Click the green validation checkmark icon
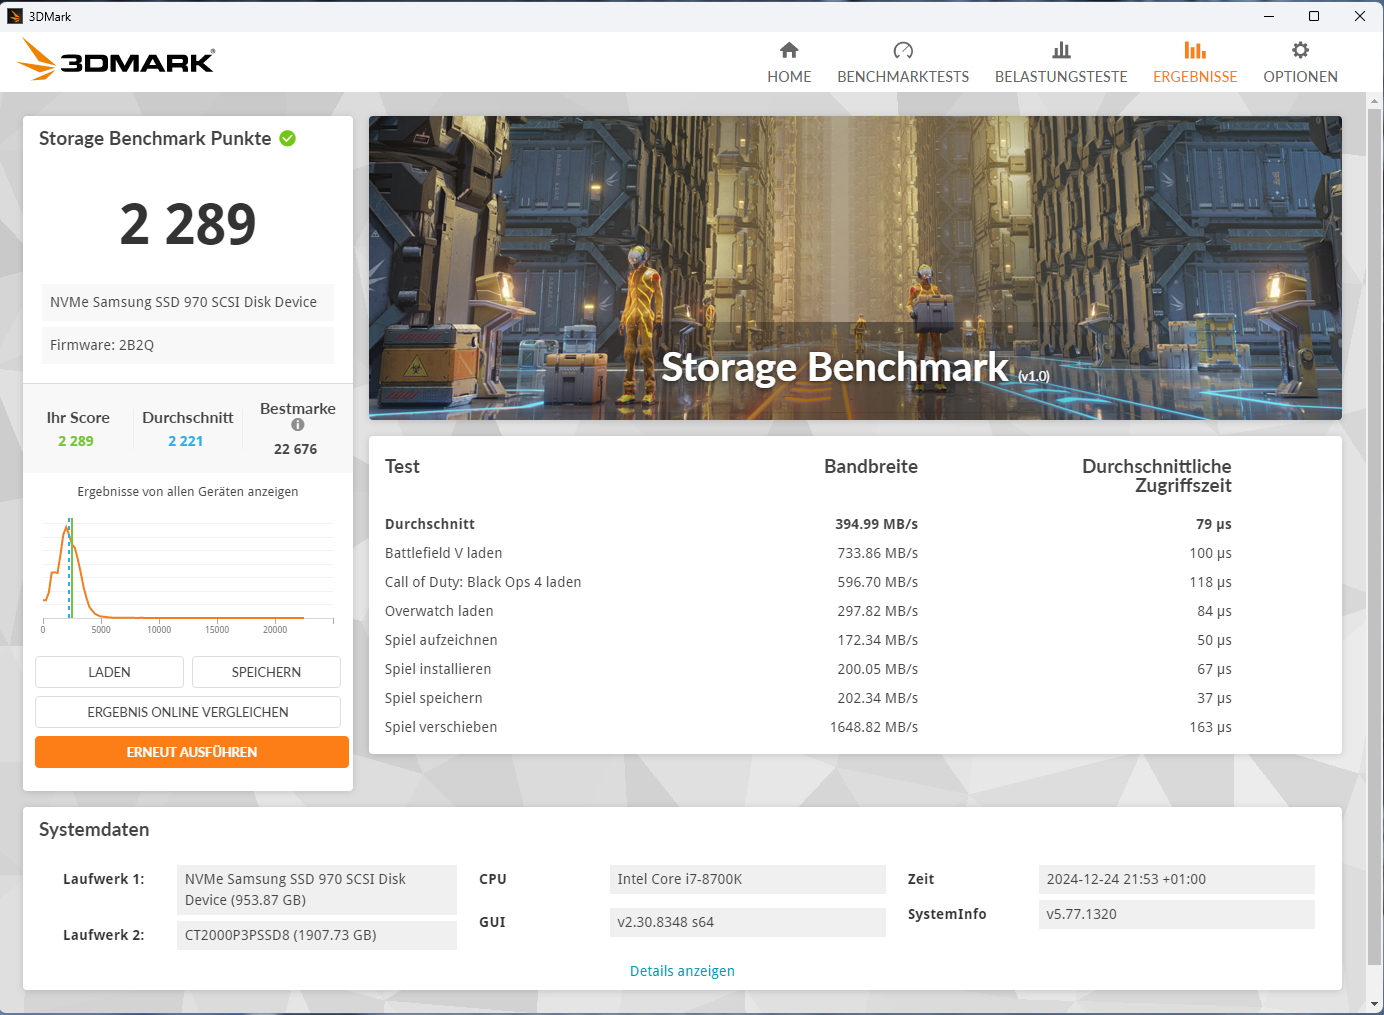The height and width of the screenshot is (1015, 1384). 288,138
